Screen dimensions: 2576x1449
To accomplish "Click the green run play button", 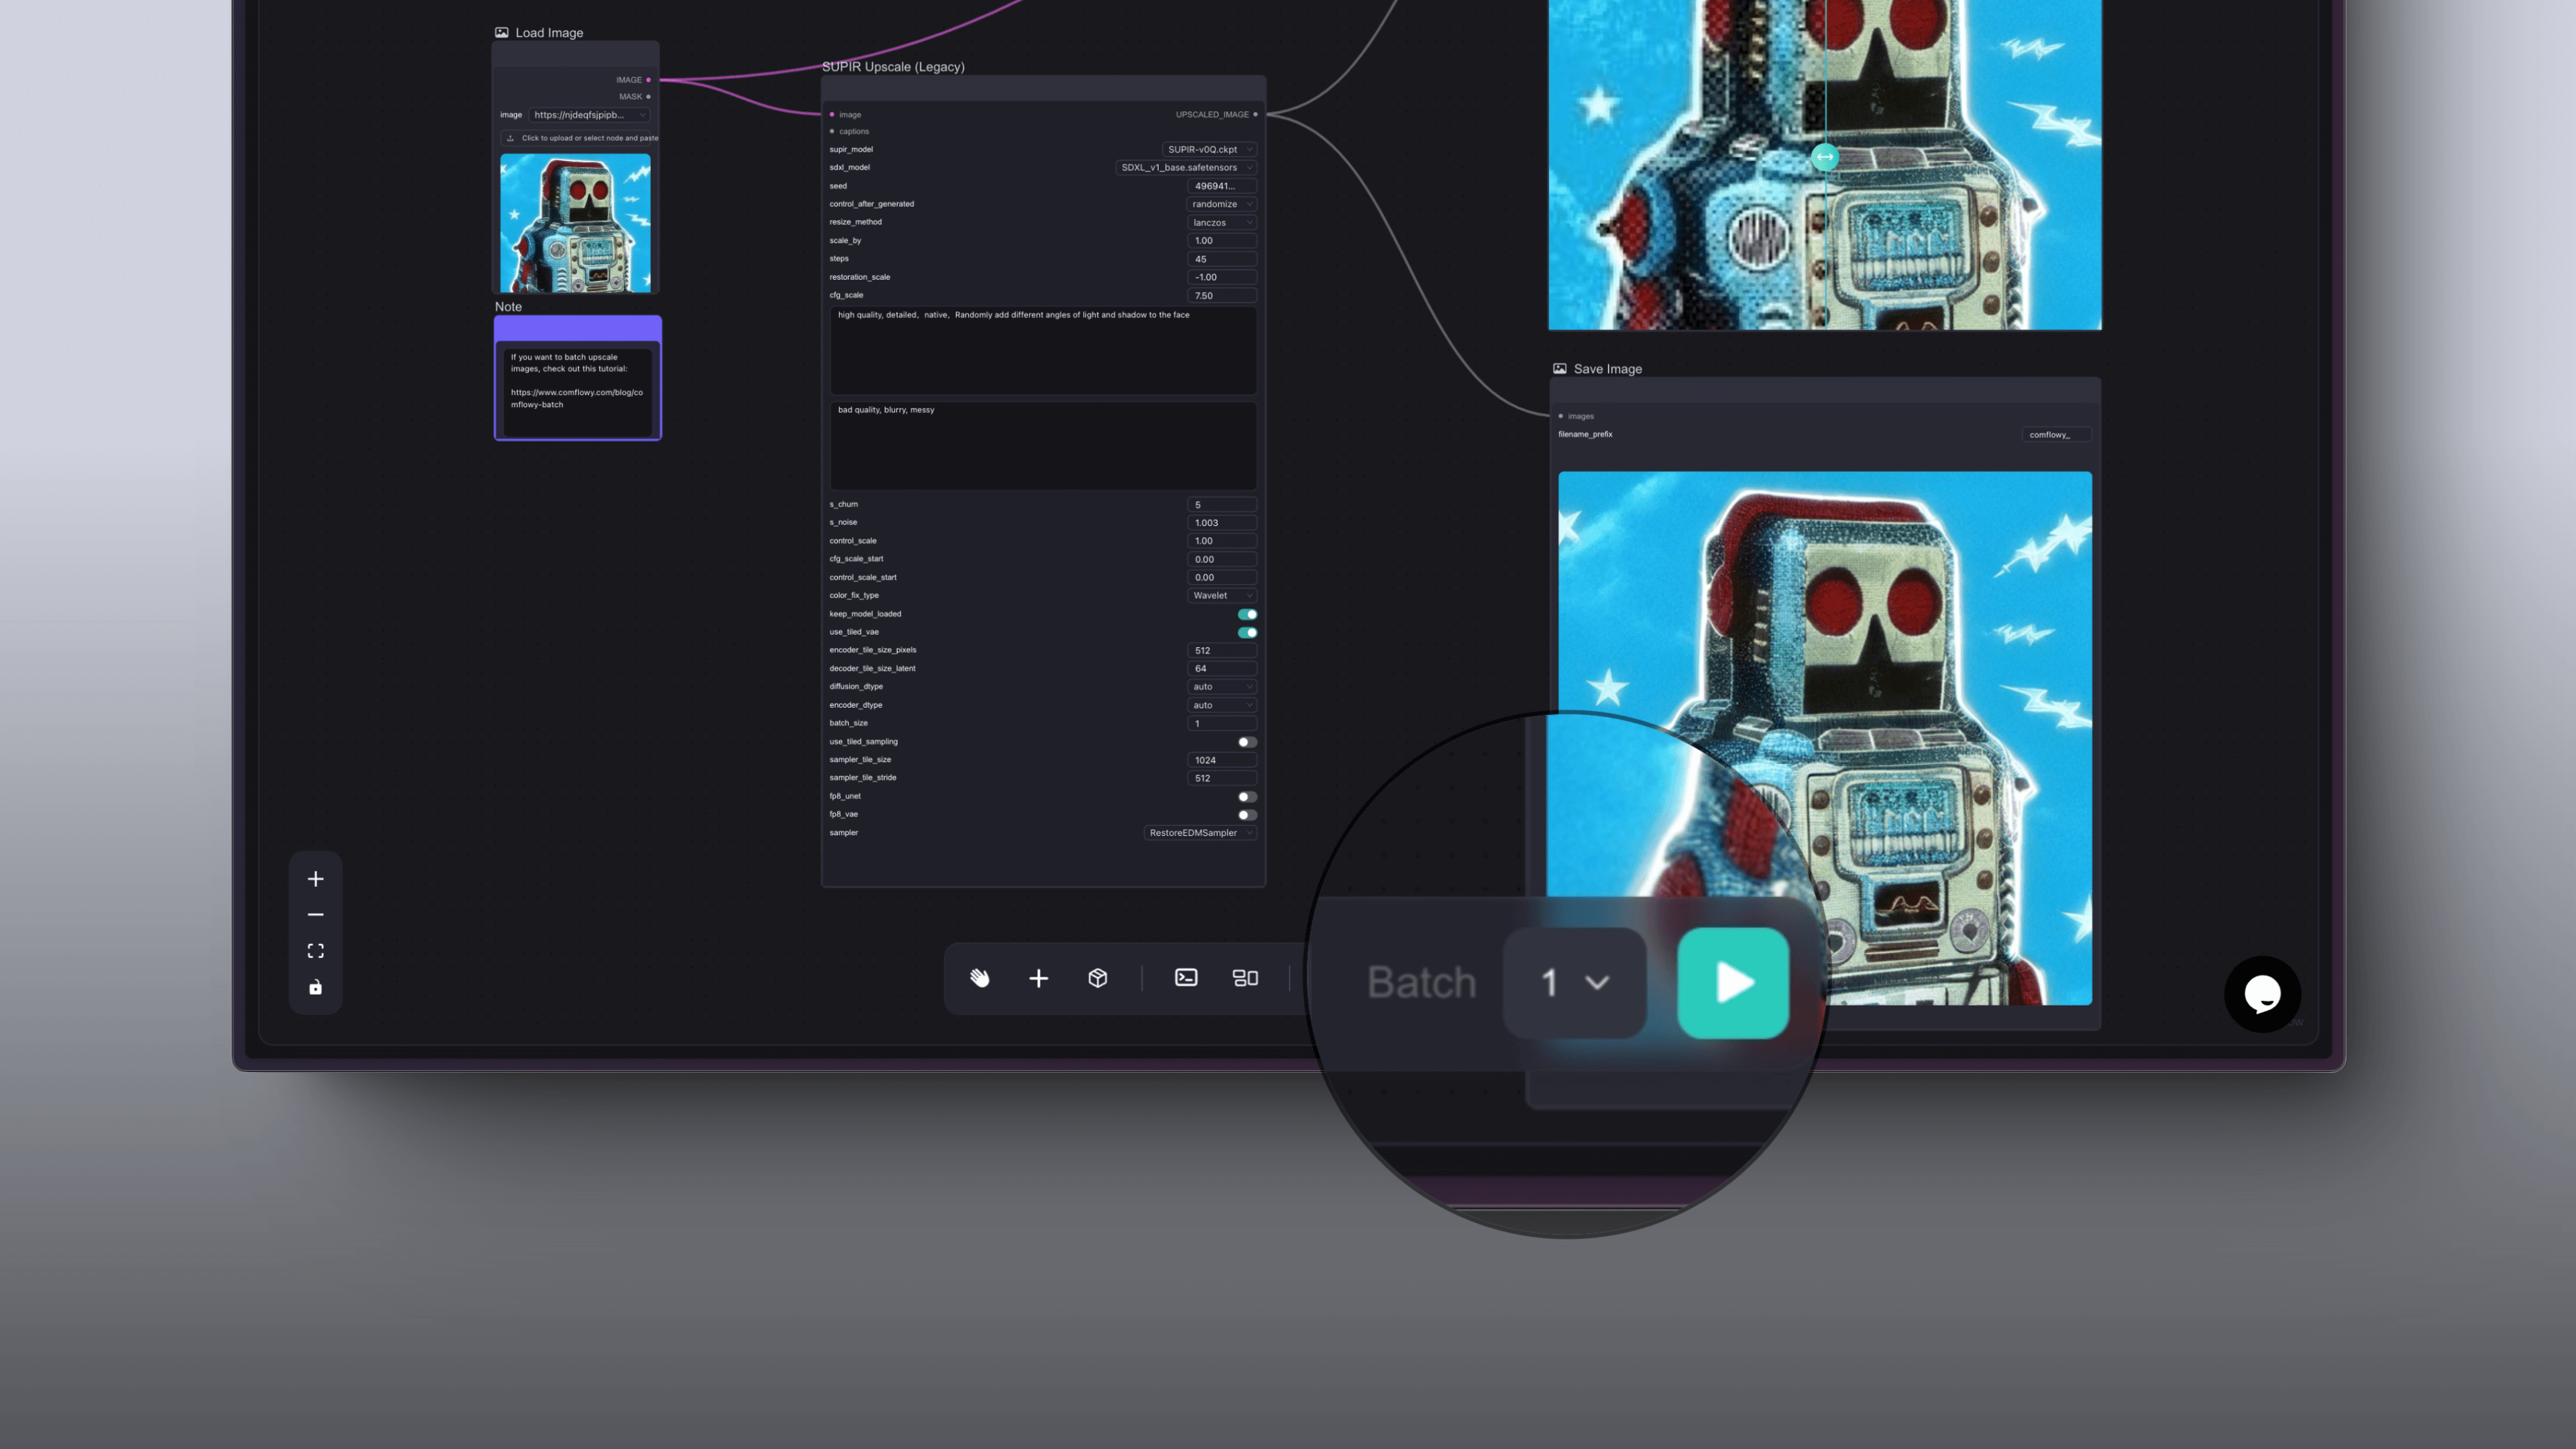I will pos(1733,983).
